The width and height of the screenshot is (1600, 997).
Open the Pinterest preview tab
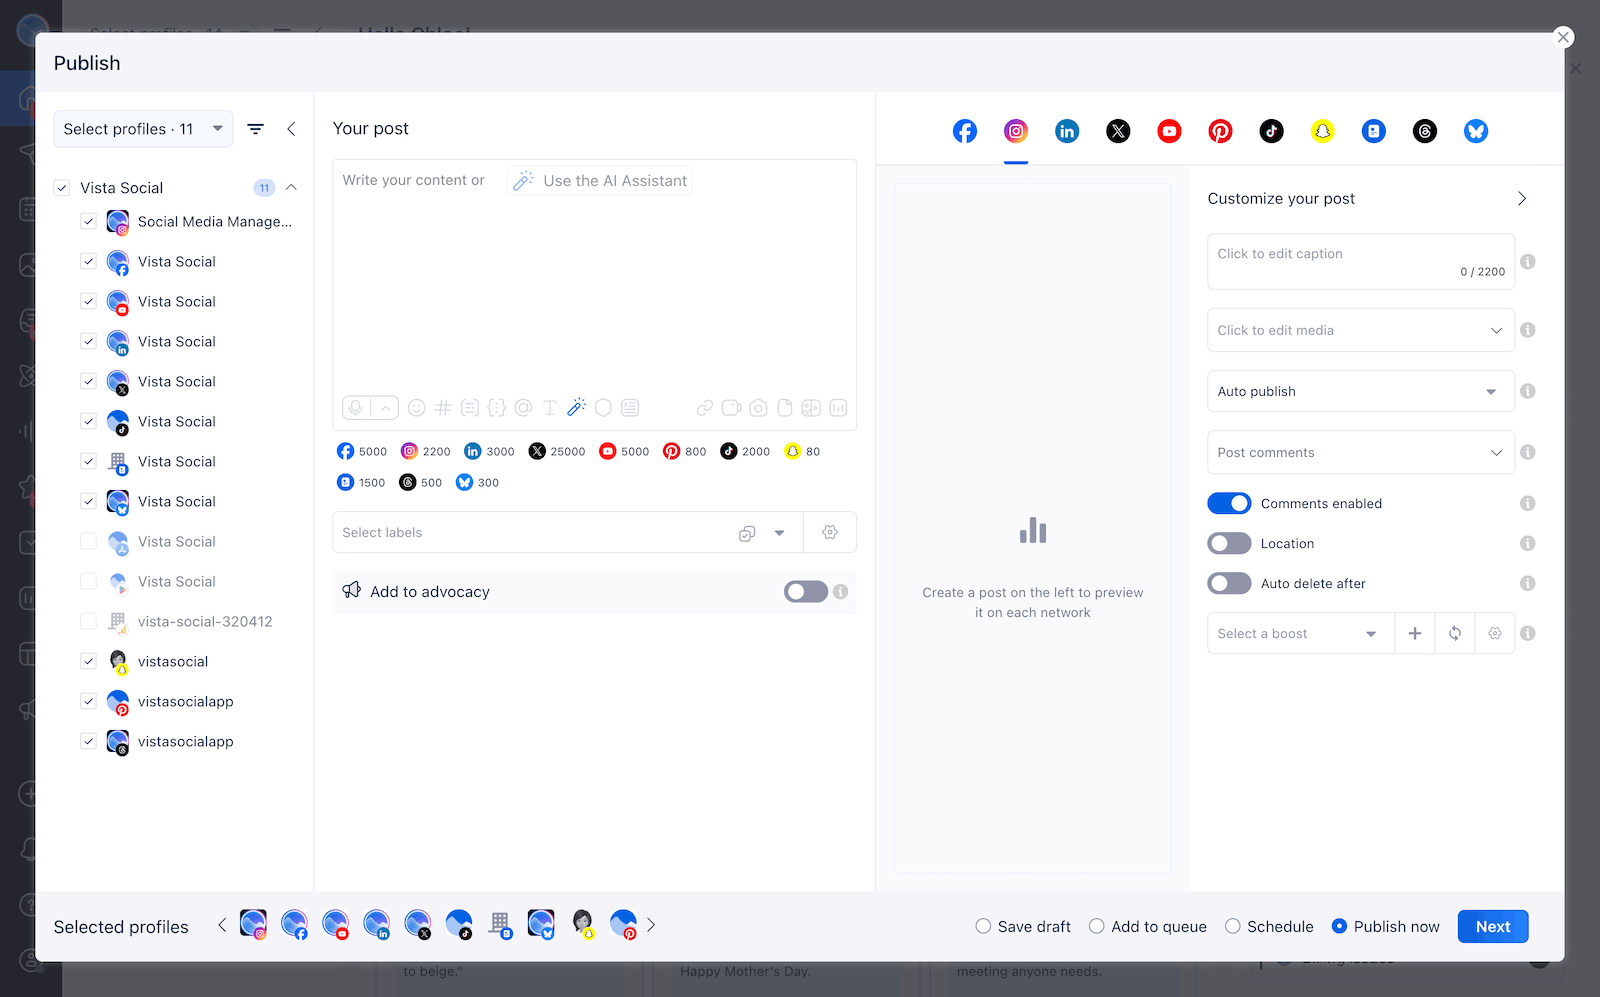[x=1220, y=131]
